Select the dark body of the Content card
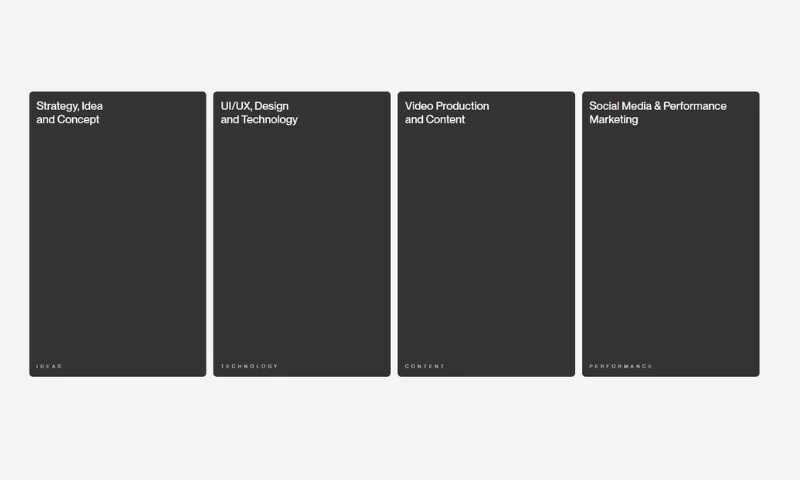The height and width of the screenshot is (480, 800). tap(486, 240)
